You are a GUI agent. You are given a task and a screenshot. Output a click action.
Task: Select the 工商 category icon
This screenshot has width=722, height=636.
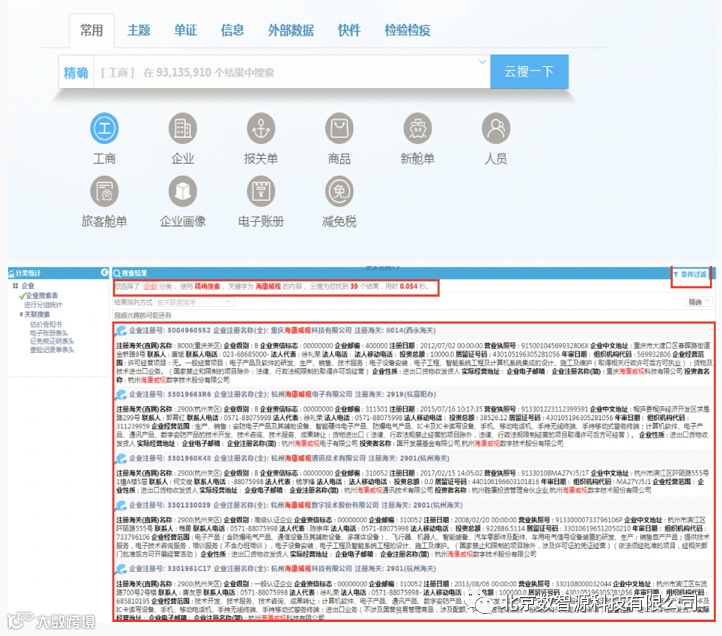[104, 128]
